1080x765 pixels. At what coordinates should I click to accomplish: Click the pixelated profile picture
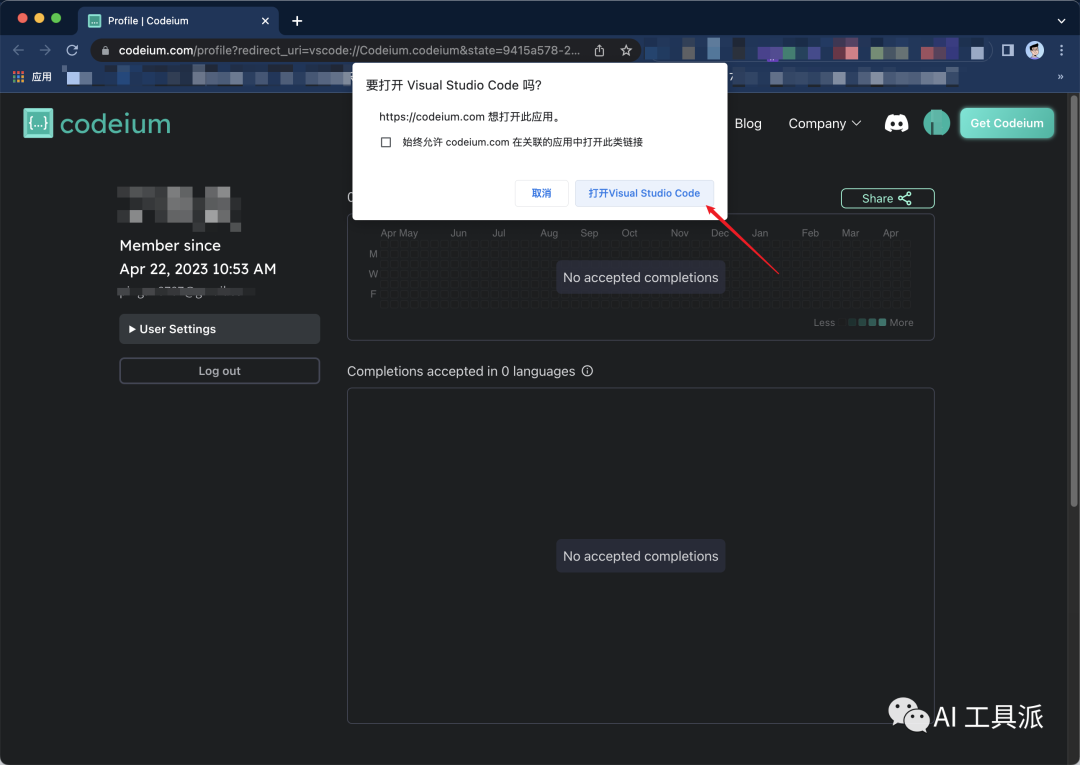tap(178, 208)
